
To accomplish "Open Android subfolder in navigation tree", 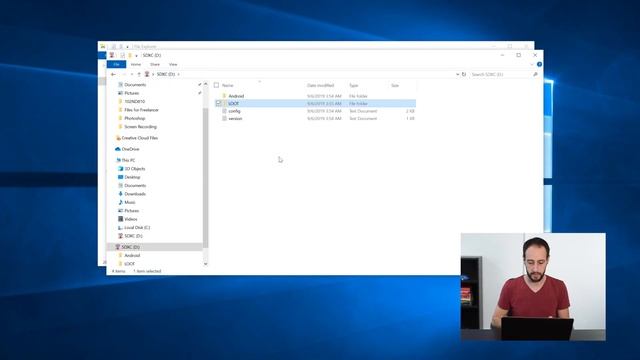I will tap(132, 256).
